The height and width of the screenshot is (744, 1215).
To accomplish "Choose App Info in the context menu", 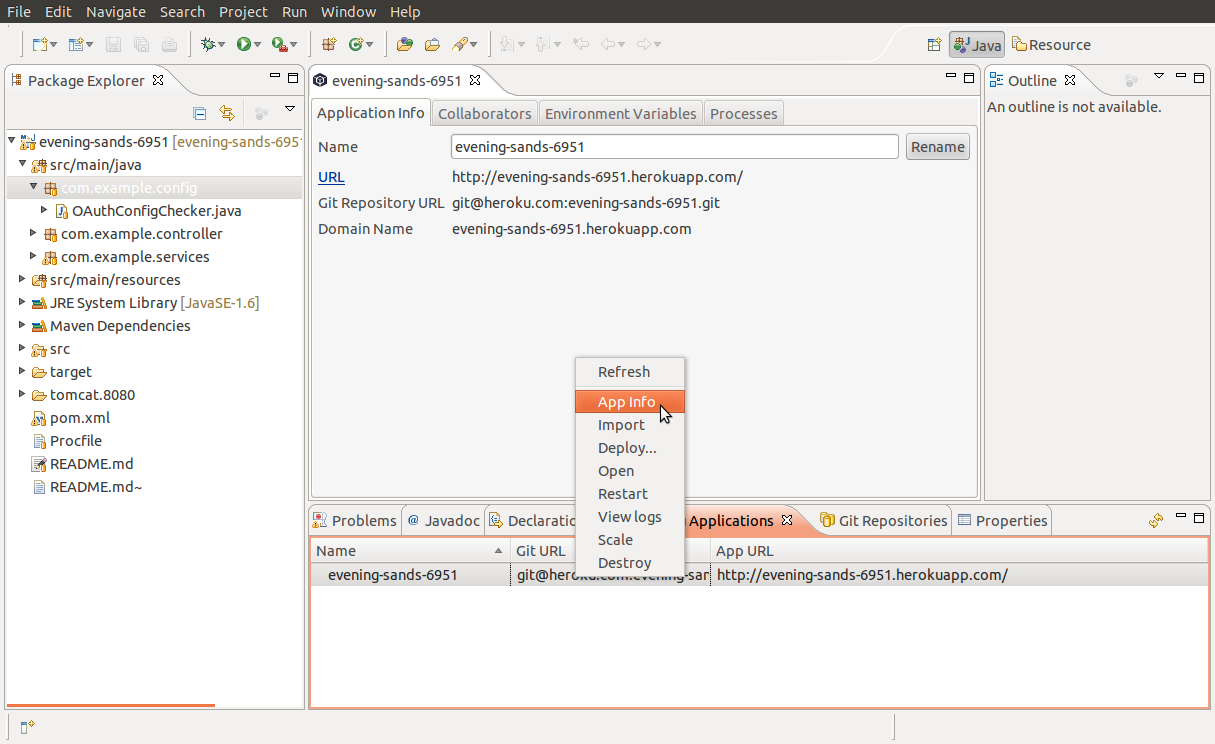I will [x=630, y=402].
